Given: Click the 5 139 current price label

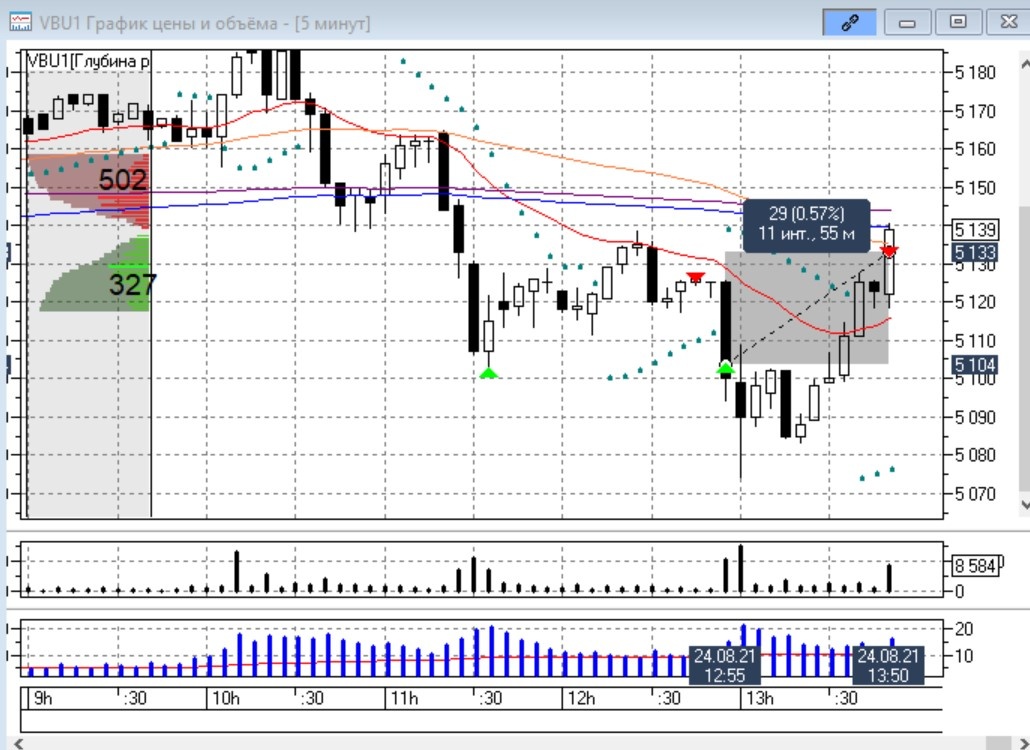Looking at the screenshot, I should (x=975, y=230).
